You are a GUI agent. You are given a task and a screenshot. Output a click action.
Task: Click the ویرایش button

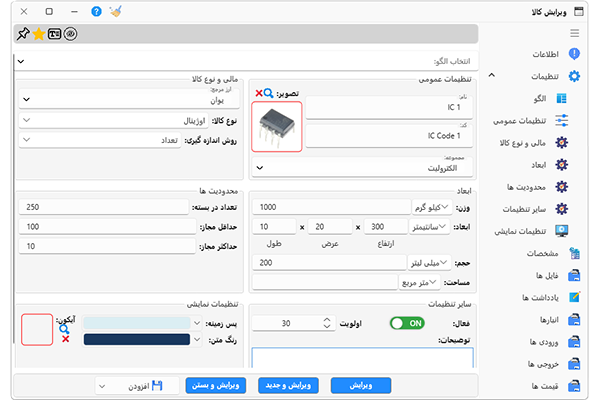click(x=361, y=385)
